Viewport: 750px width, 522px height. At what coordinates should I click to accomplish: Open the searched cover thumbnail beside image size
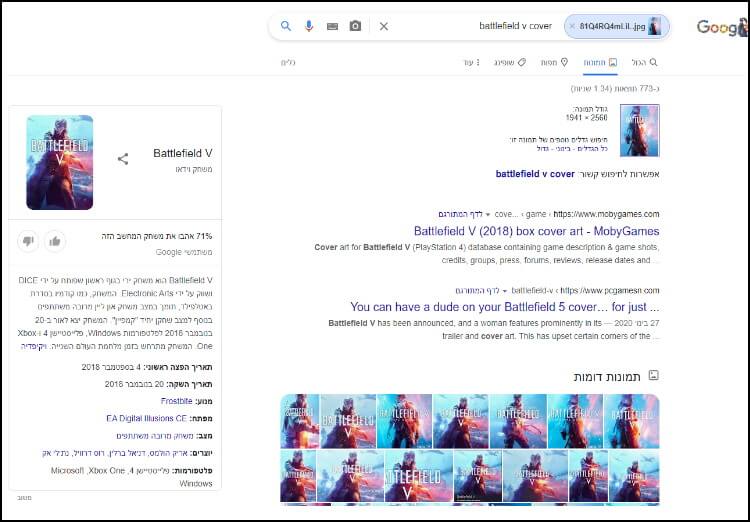tap(640, 131)
